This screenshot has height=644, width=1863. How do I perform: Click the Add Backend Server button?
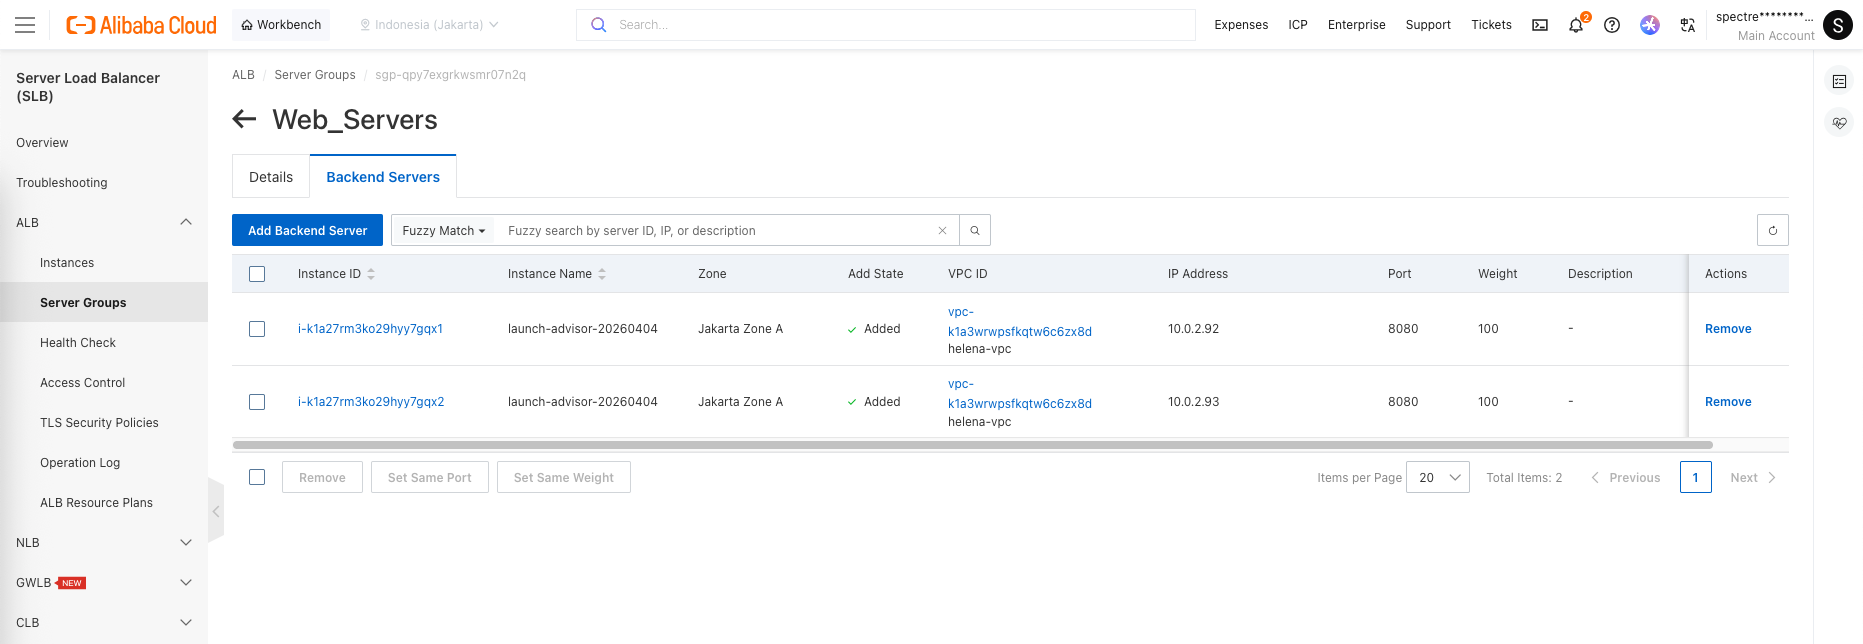coord(307,231)
